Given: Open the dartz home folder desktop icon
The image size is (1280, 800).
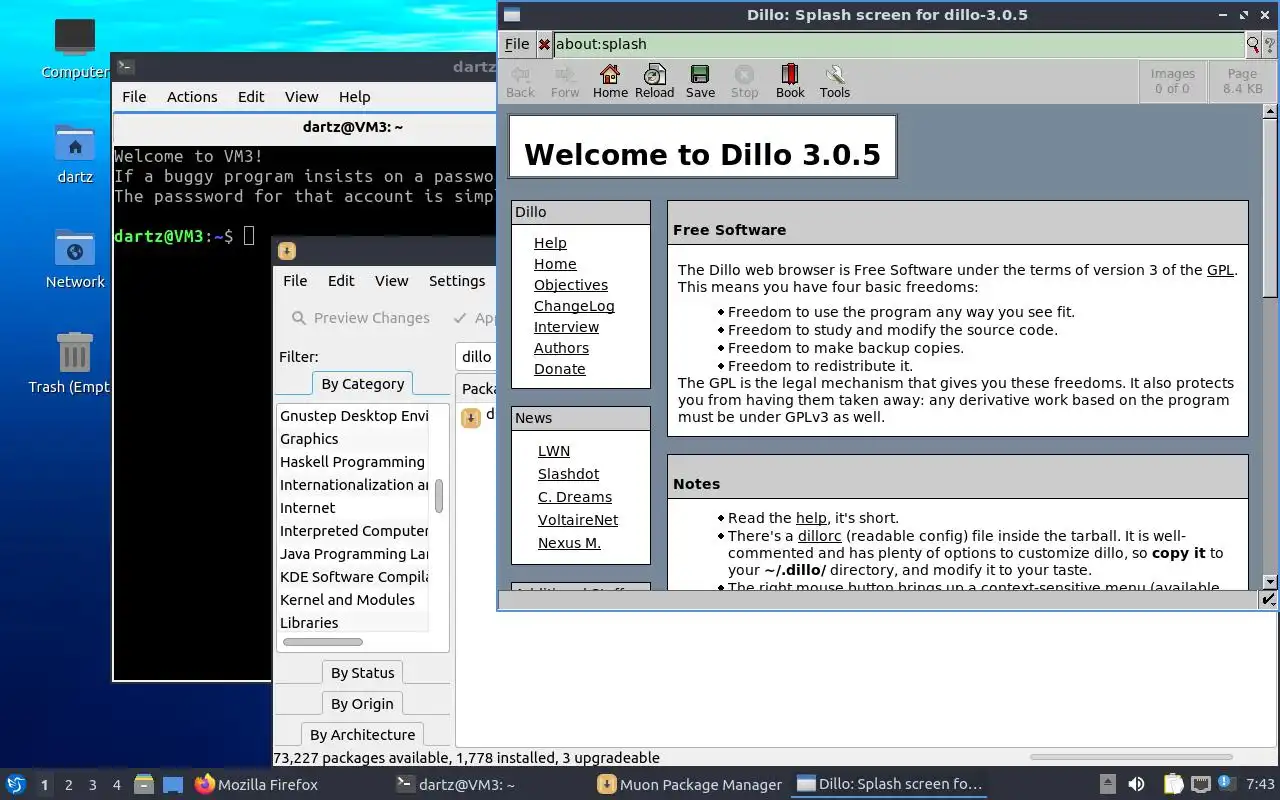Looking at the screenshot, I should [x=75, y=155].
